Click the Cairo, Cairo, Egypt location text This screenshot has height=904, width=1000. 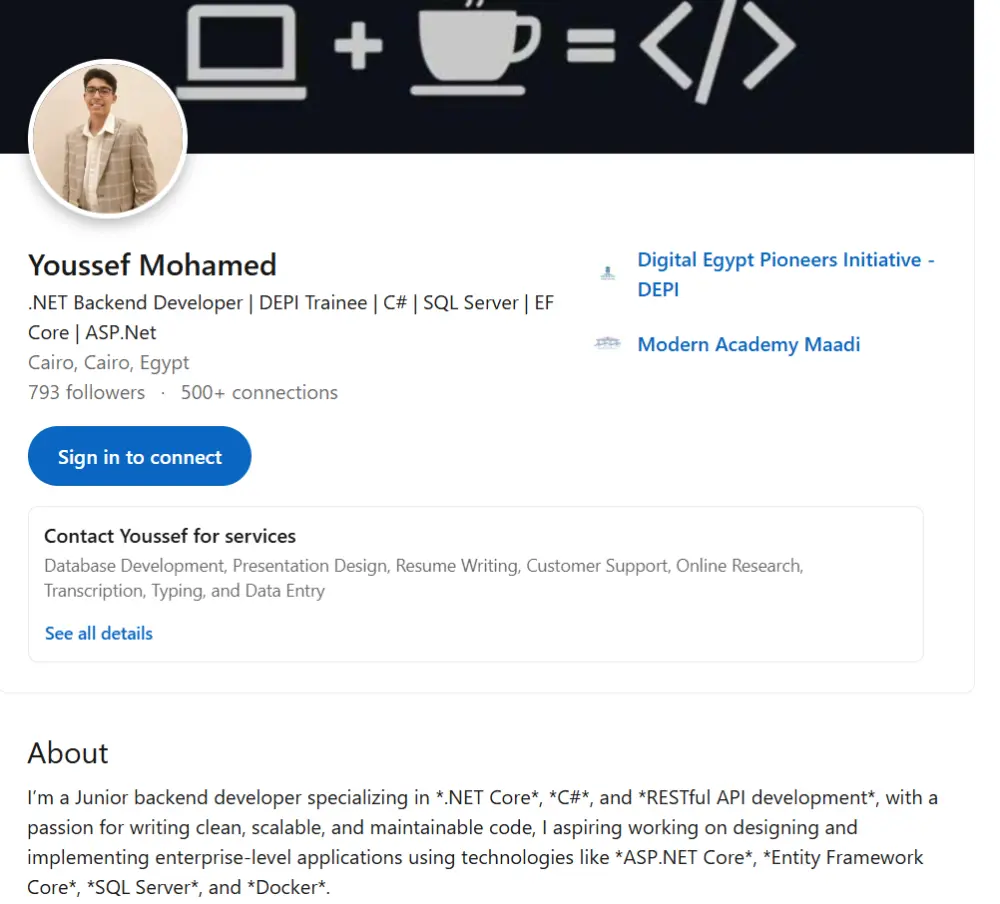[x=108, y=362]
